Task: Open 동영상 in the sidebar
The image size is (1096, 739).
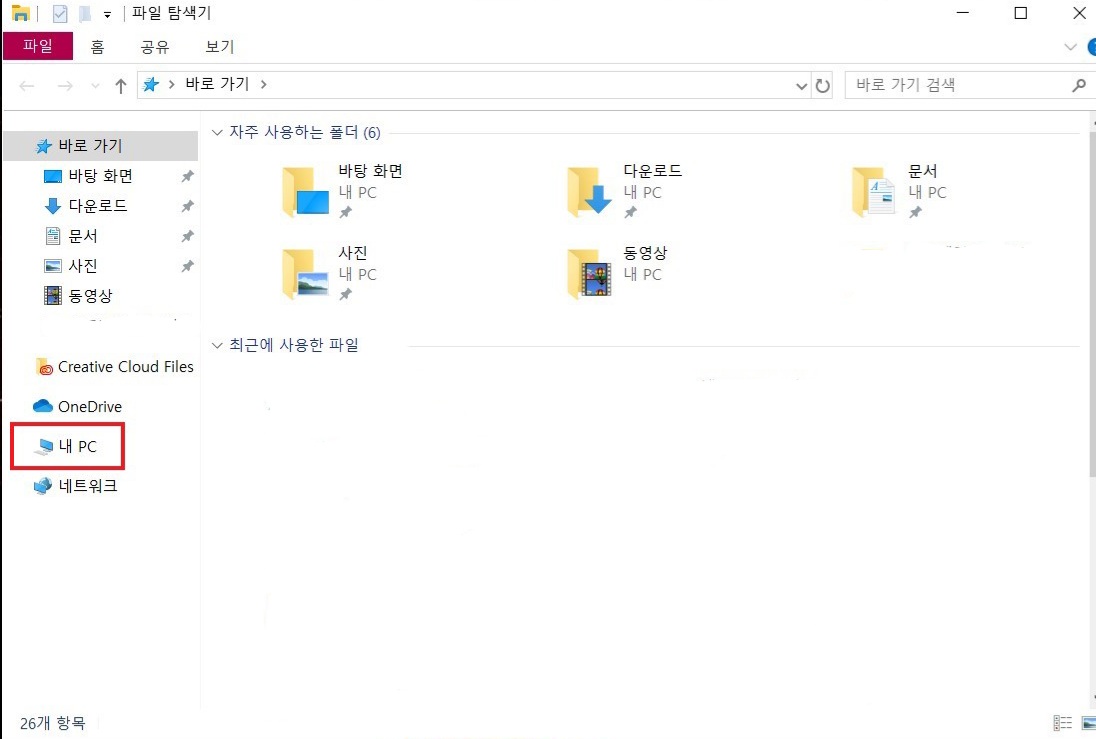Action: tap(90, 296)
